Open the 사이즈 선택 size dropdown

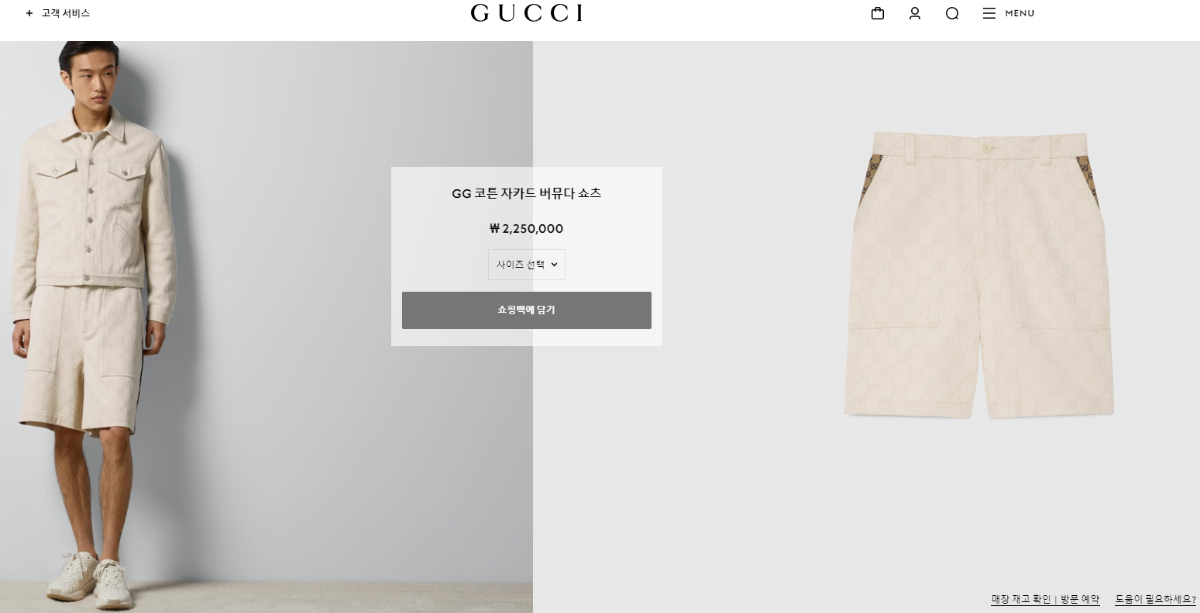pos(527,264)
